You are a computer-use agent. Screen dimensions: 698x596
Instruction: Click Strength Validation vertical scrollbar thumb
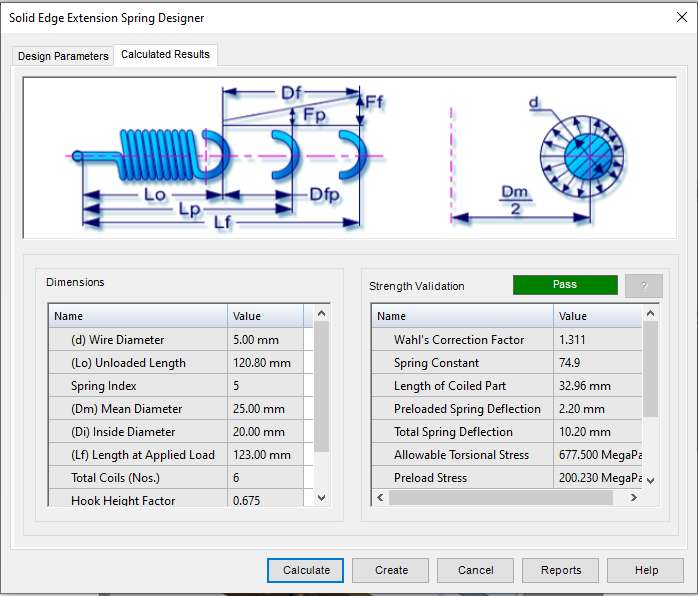650,369
